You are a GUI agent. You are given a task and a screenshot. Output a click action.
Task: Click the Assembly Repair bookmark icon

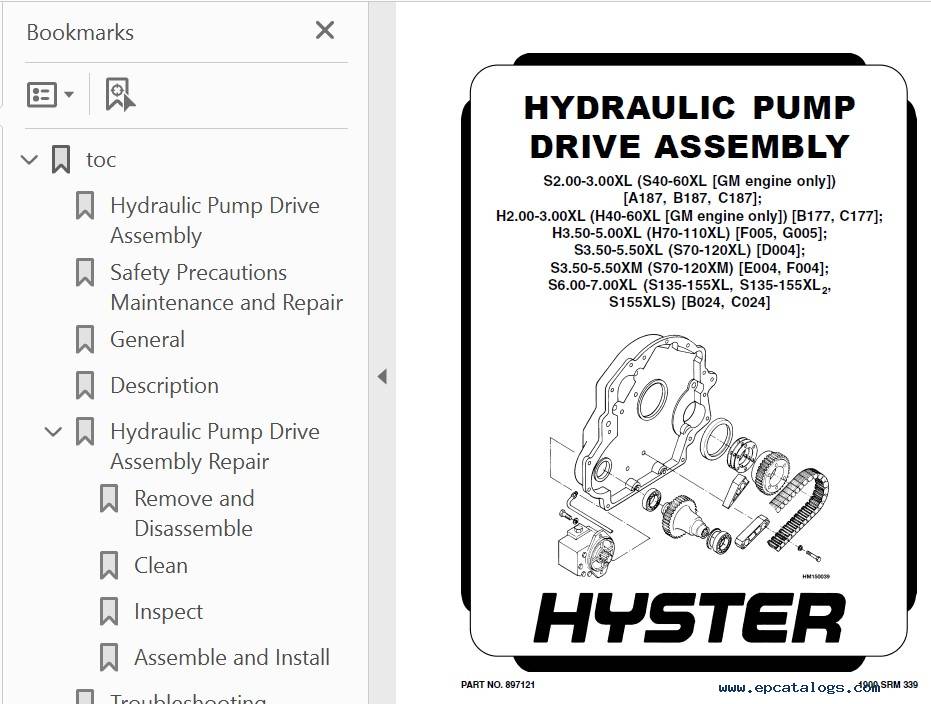click(x=85, y=432)
